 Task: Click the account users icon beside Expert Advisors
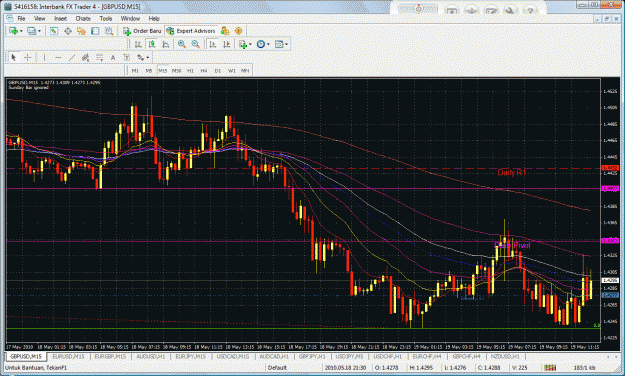click(x=225, y=31)
